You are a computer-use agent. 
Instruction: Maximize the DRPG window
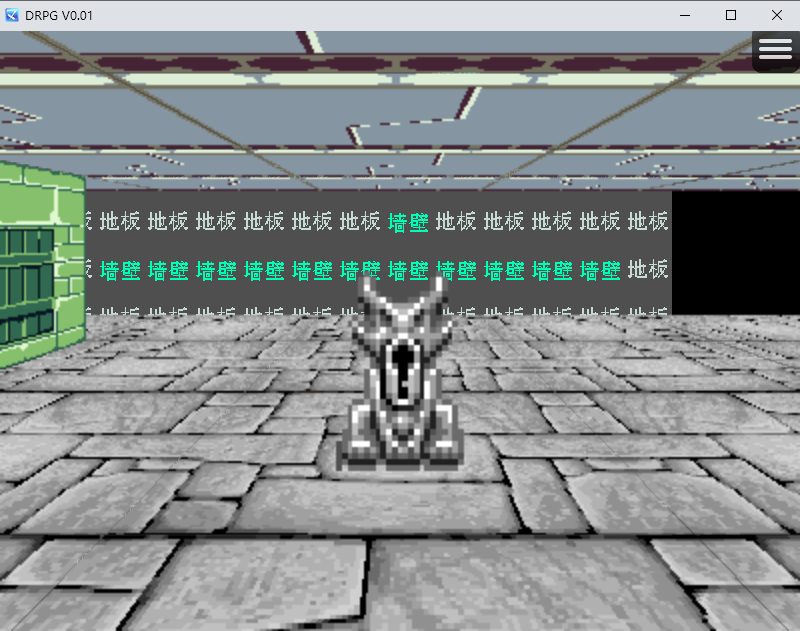[x=731, y=15]
